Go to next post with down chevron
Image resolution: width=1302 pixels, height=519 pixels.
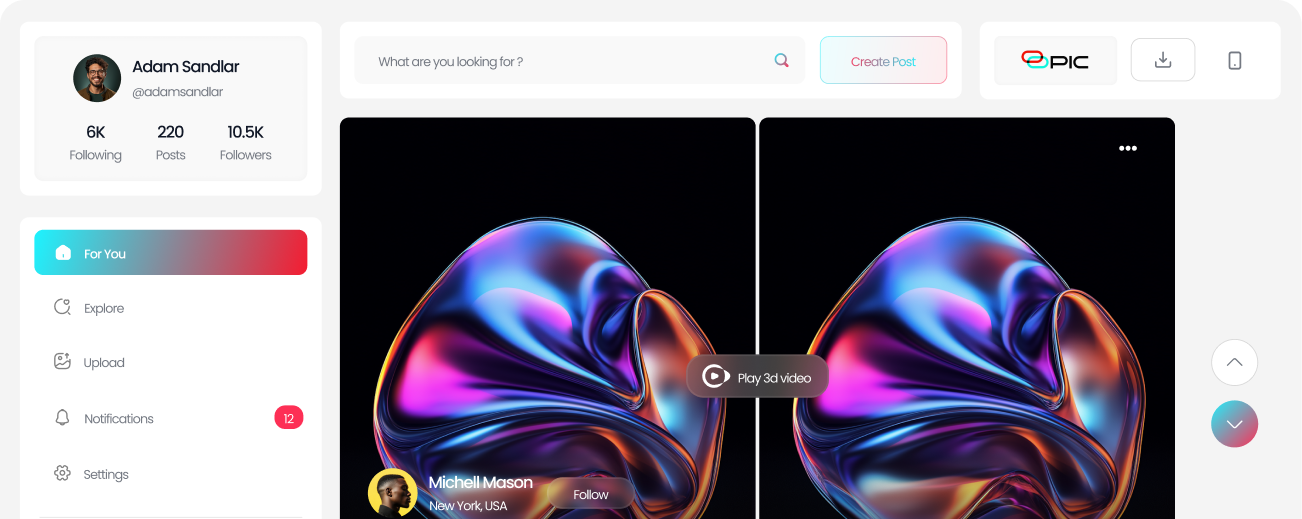pyautogui.click(x=1234, y=424)
